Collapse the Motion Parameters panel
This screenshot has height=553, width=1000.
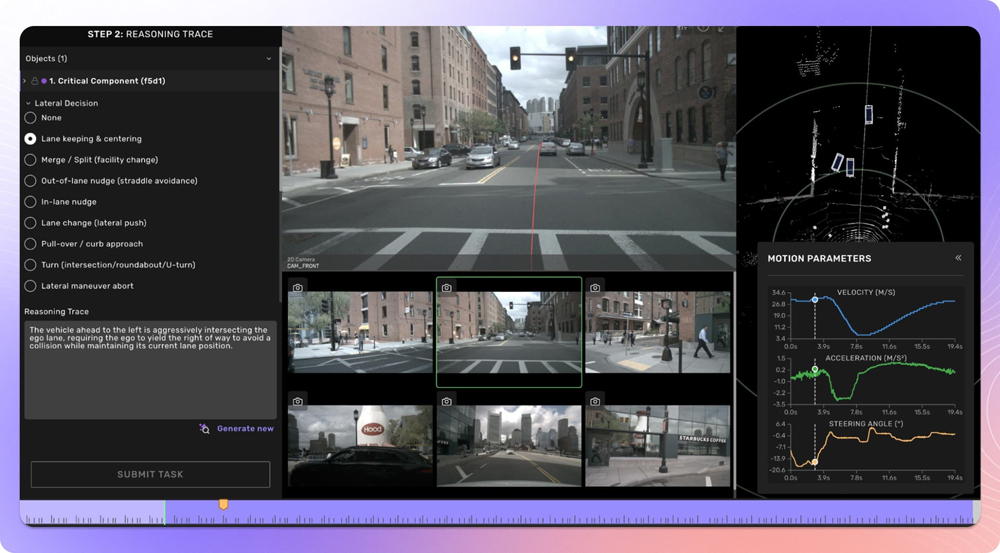click(x=958, y=258)
